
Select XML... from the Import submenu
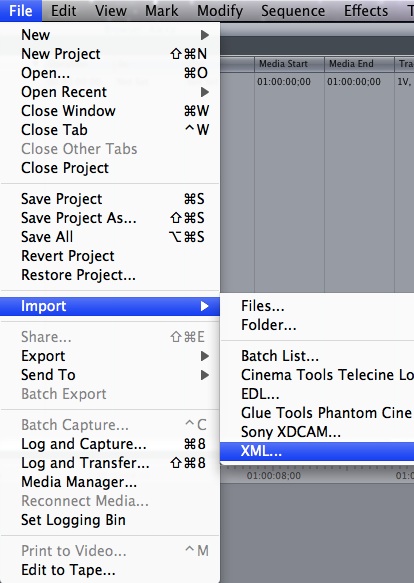coord(317,451)
